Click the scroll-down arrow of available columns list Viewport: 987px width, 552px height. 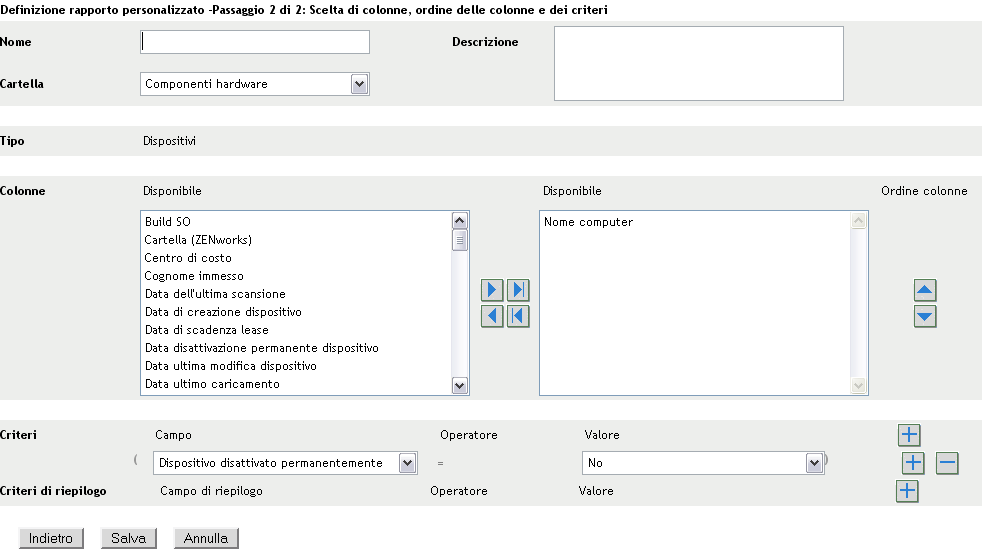460,385
